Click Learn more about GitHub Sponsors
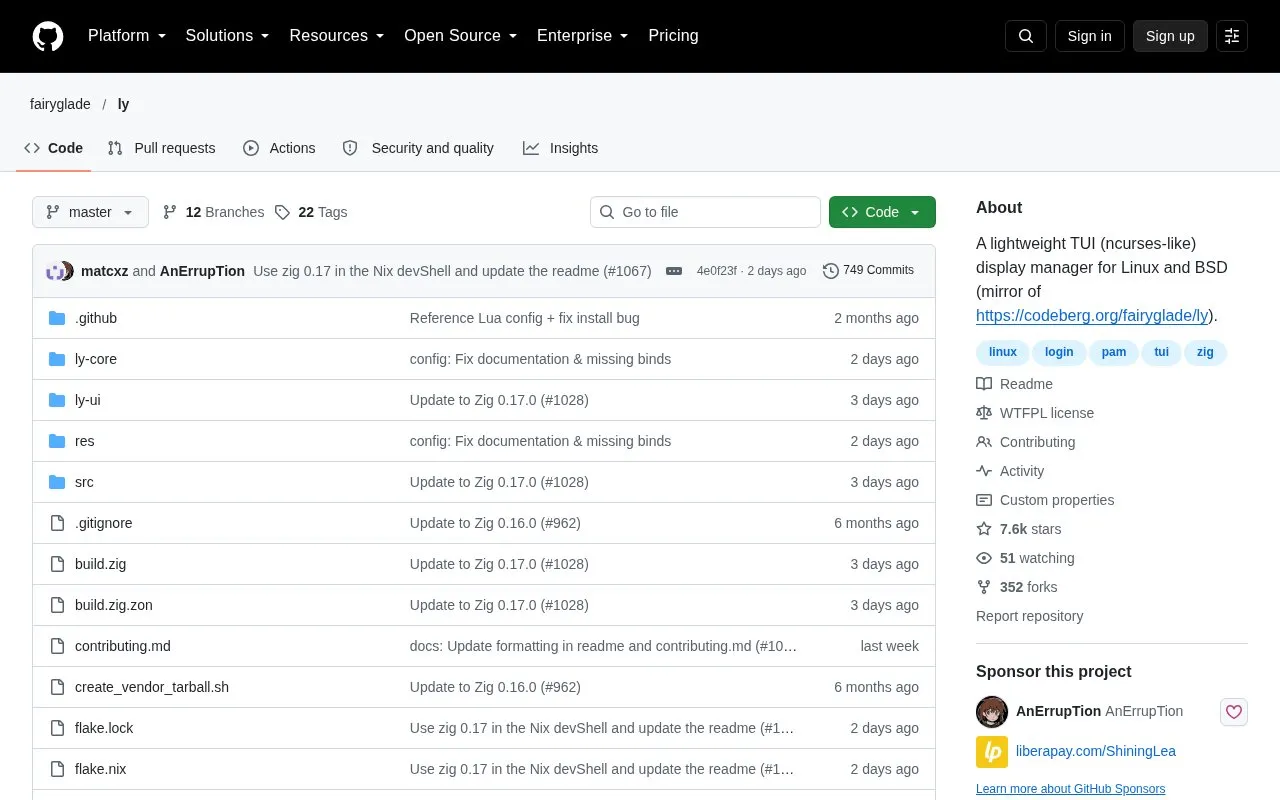Image resolution: width=1280 pixels, height=800 pixels. pyautogui.click(x=1070, y=789)
